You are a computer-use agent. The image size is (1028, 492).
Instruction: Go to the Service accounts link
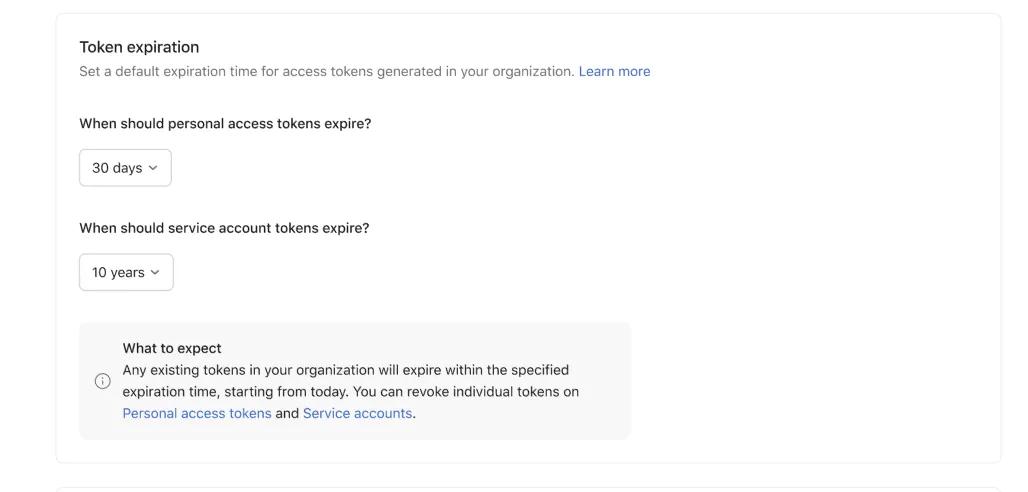357,413
